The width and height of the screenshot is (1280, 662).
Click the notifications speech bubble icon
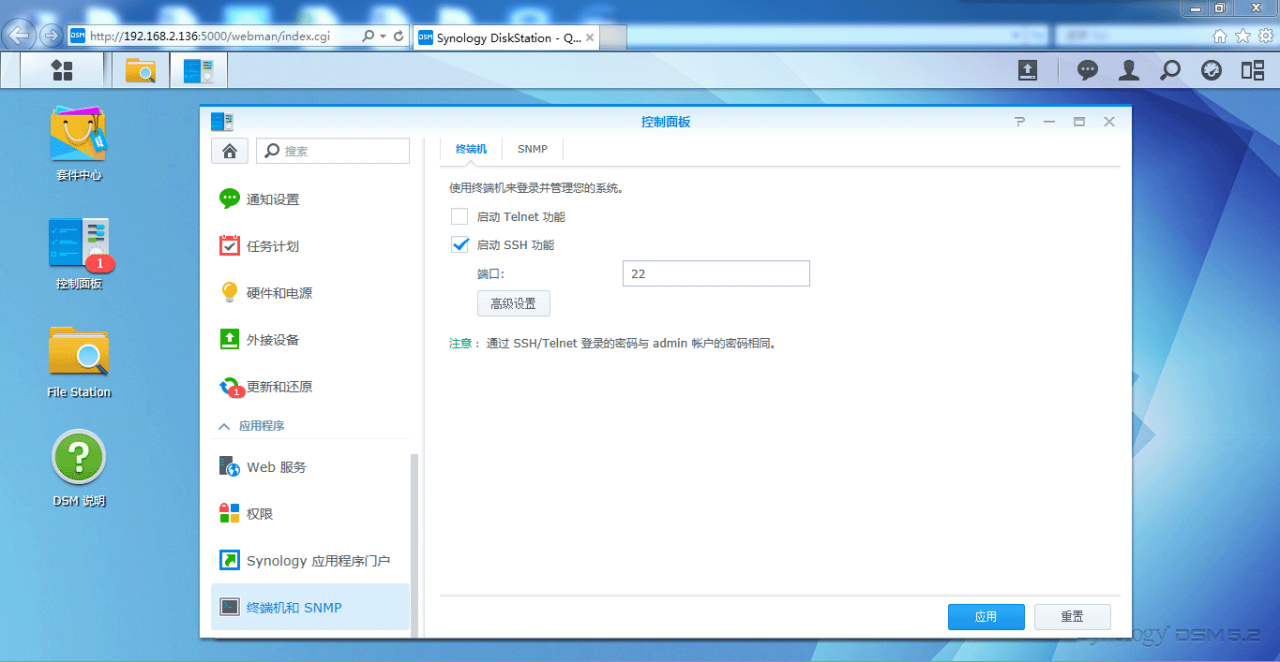[x=1087, y=70]
